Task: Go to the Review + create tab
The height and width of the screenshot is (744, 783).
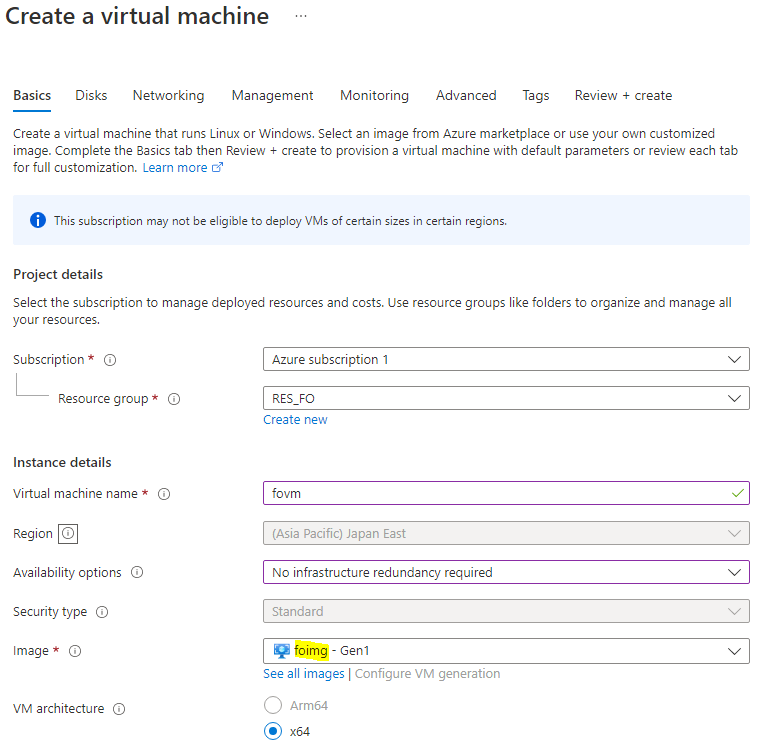Action: tap(623, 96)
